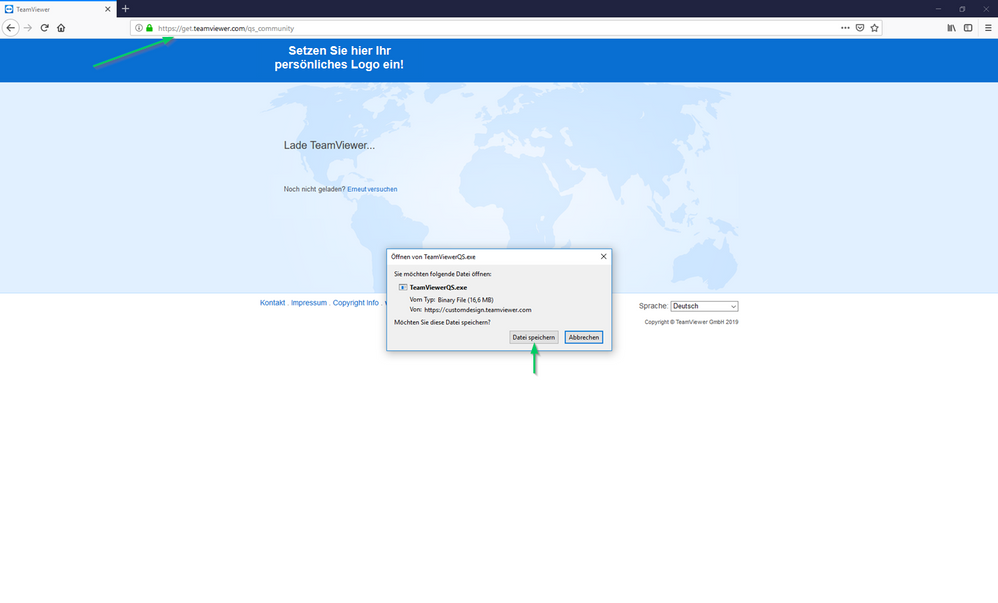Image resolution: width=998 pixels, height=603 pixels.
Task: Click the browser forward arrow
Action: click(27, 28)
